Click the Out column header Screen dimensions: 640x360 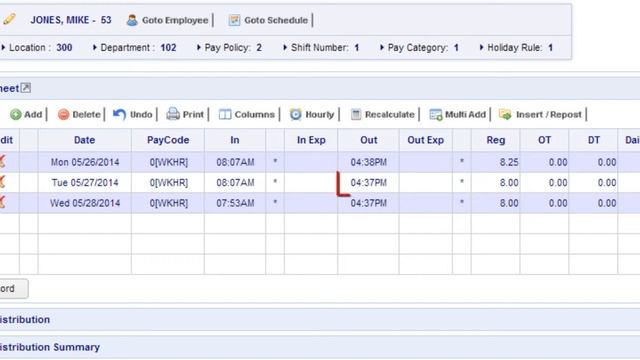click(369, 140)
